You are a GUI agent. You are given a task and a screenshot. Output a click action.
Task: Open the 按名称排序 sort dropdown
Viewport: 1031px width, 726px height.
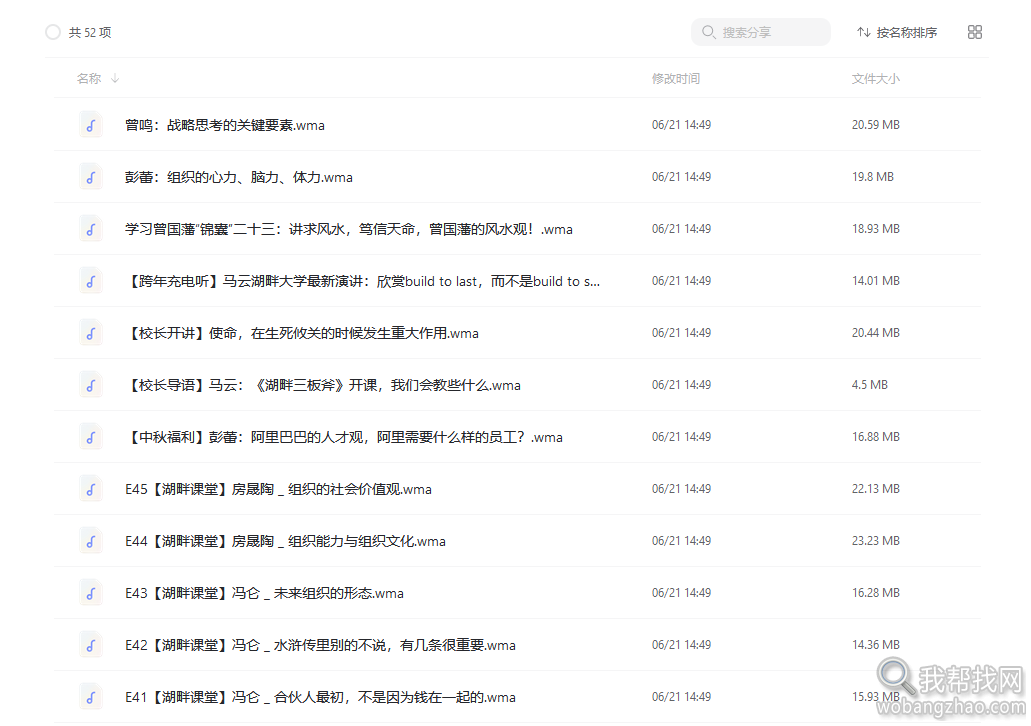click(x=897, y=32)
